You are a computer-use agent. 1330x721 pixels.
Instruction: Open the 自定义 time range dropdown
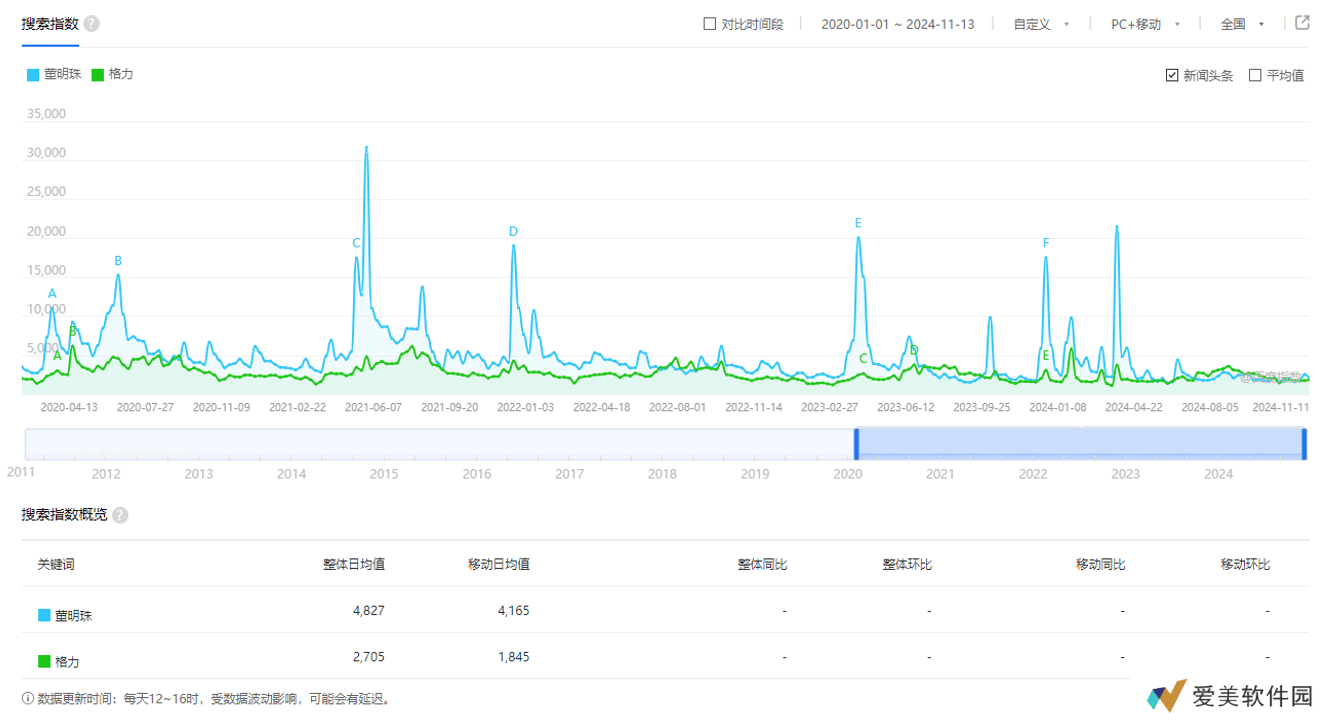click(1041, 24)
